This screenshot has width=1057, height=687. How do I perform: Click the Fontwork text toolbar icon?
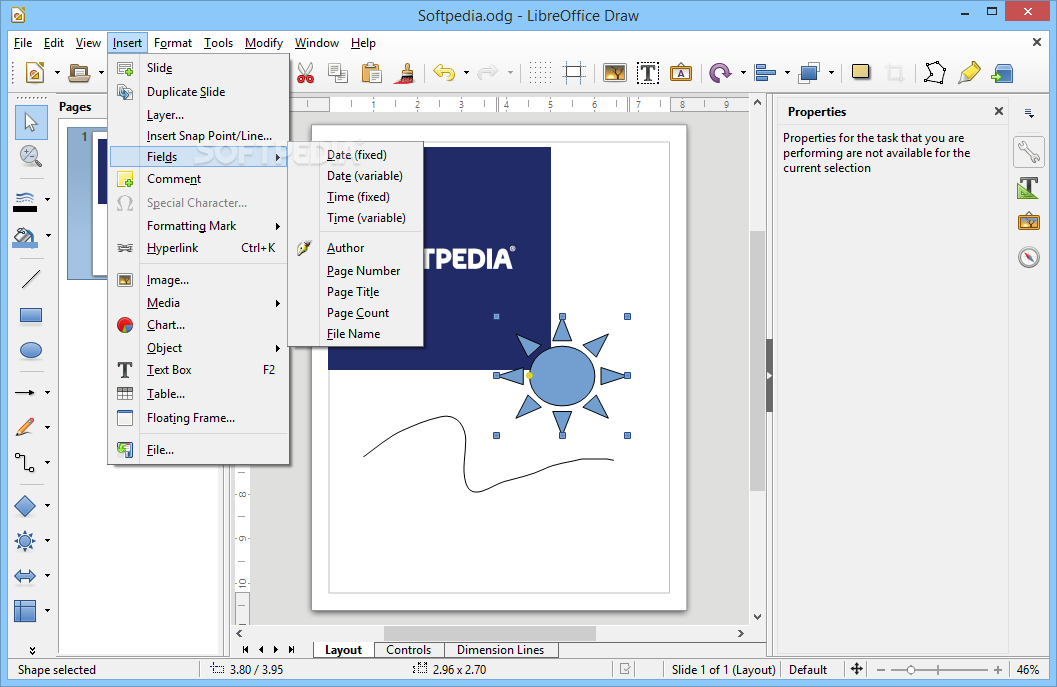point(681,73)
